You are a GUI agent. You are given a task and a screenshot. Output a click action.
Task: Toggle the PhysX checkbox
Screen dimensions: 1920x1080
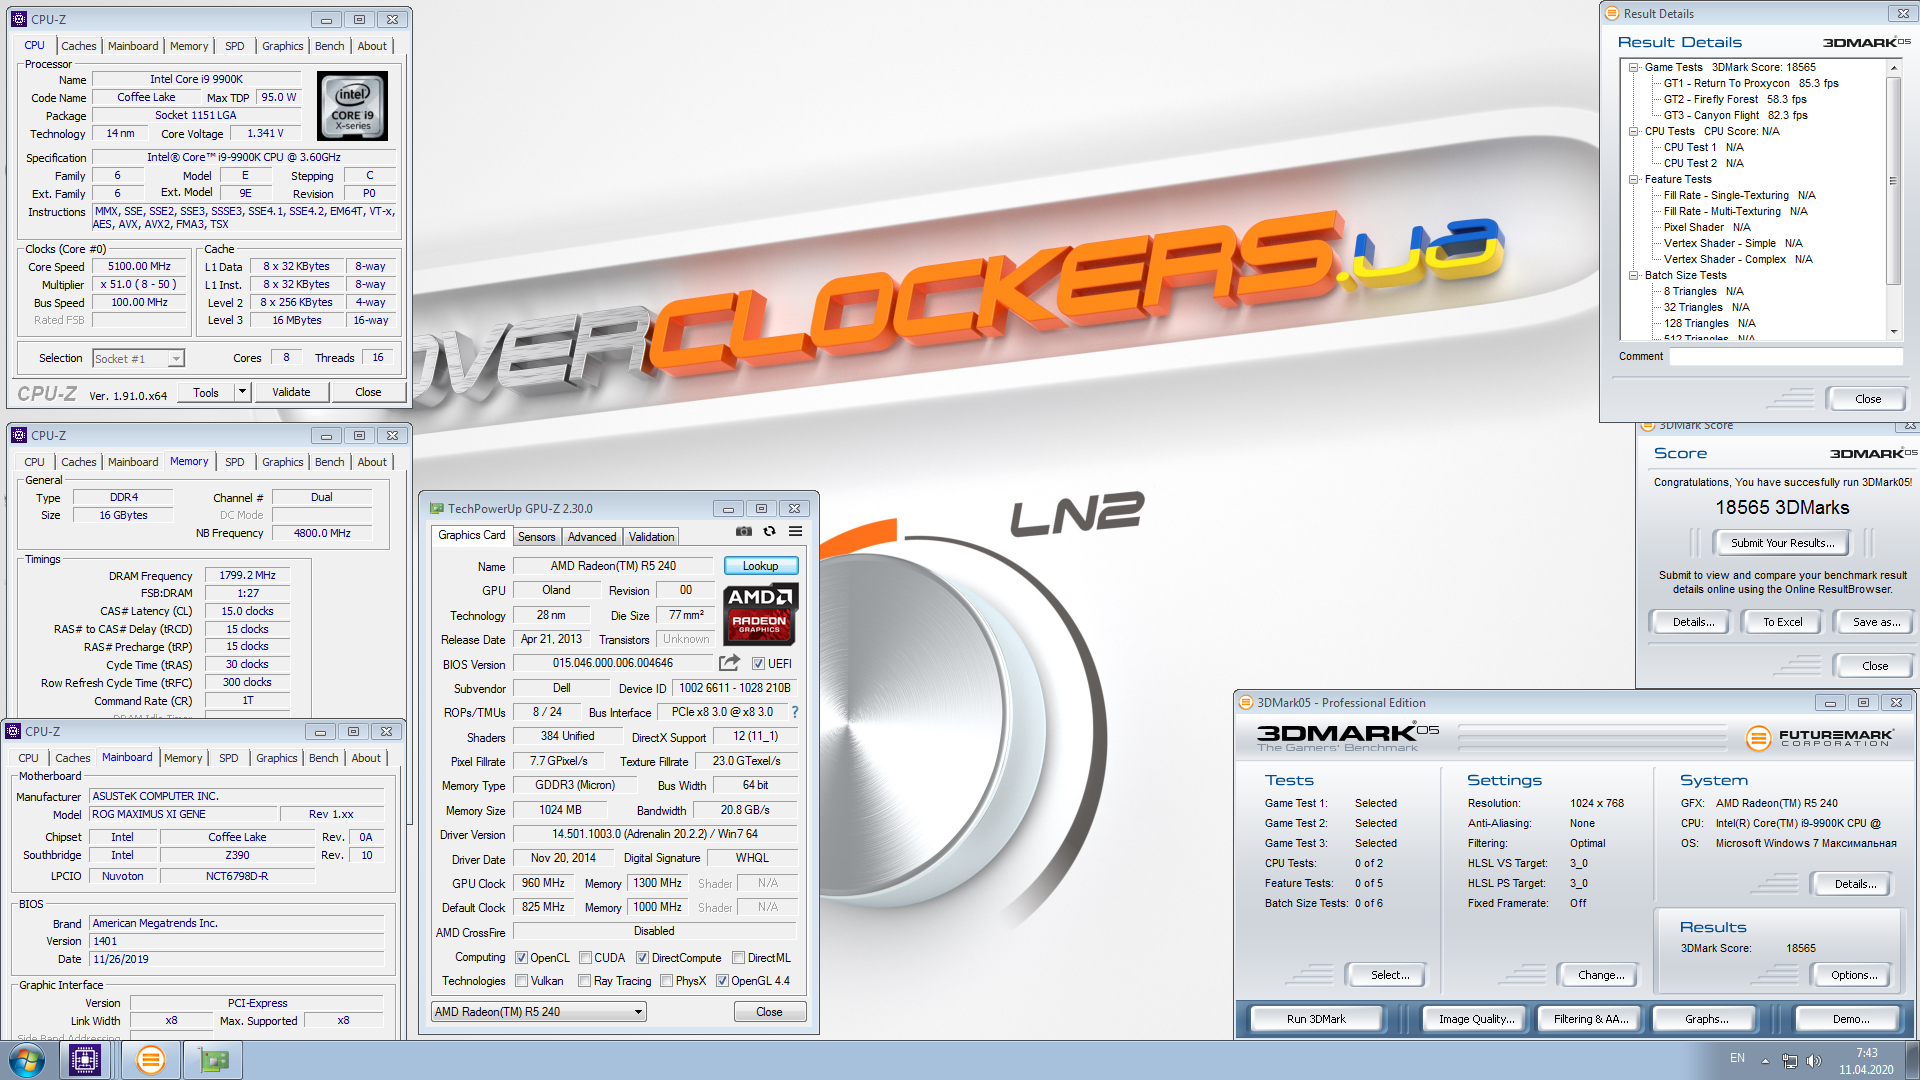click(x=666, y=981)
